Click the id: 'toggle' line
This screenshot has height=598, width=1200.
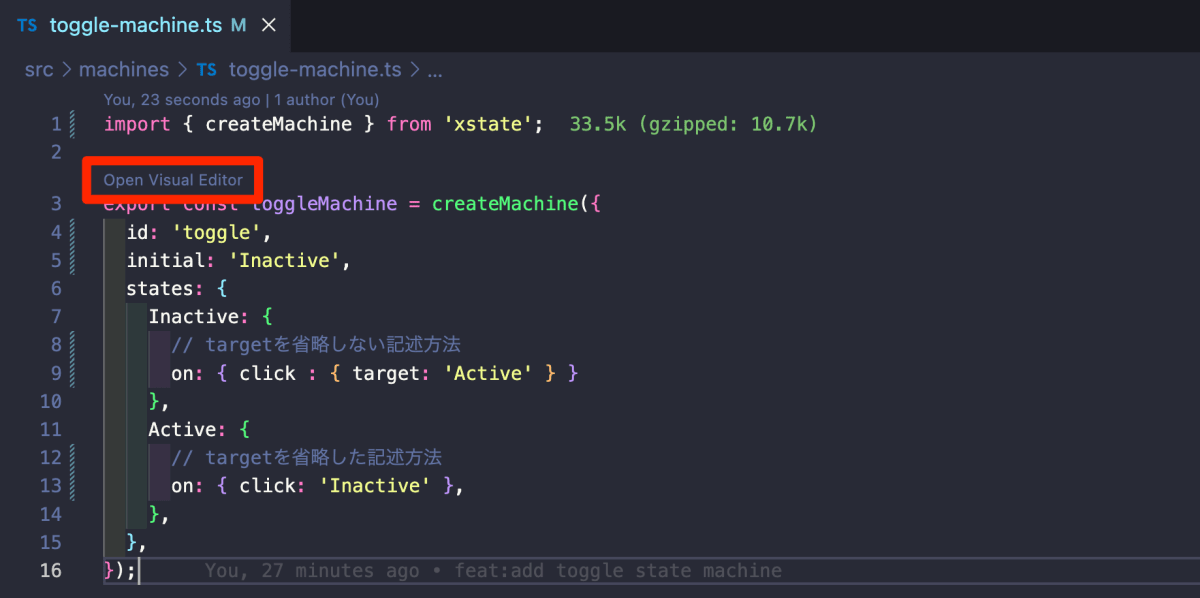198,232
